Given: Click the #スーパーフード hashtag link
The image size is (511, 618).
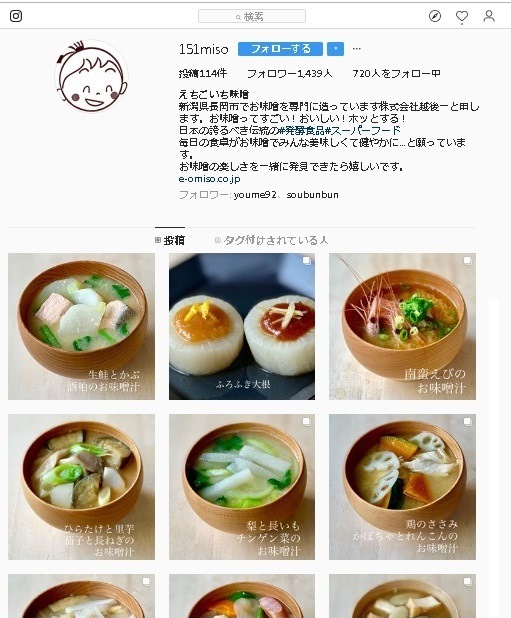Looking at the screenshot, I should 363,130.
